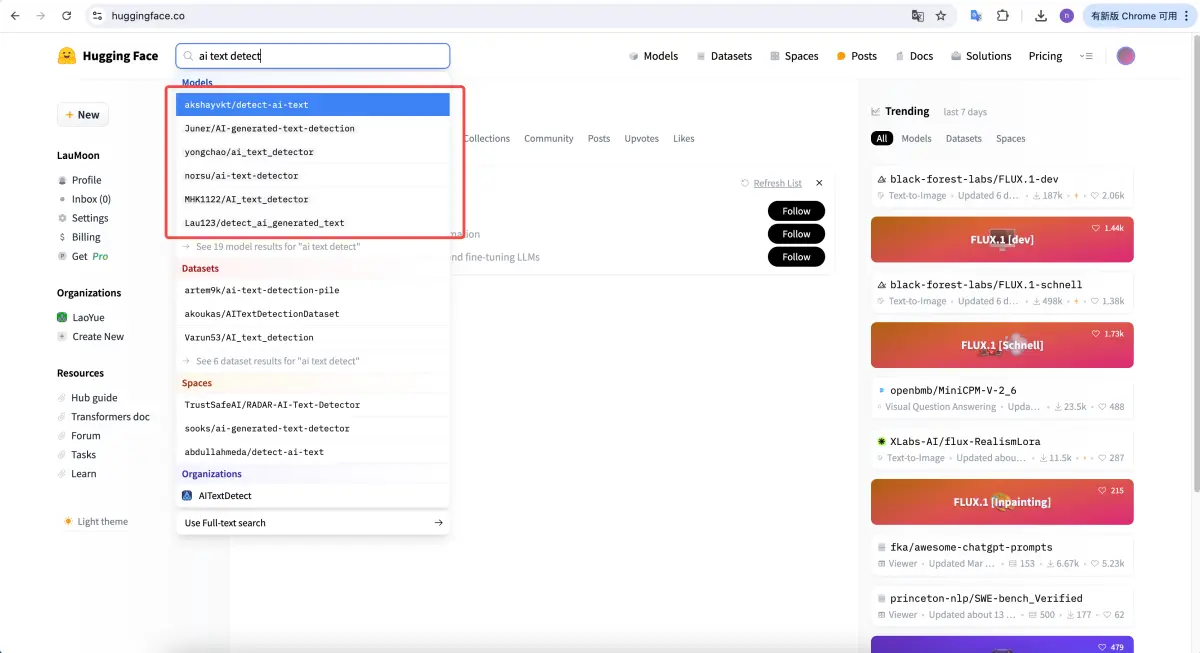This screenshot has height=653, width=1200.
Task: Bookmark this page with the star icon
Action: 941,16
